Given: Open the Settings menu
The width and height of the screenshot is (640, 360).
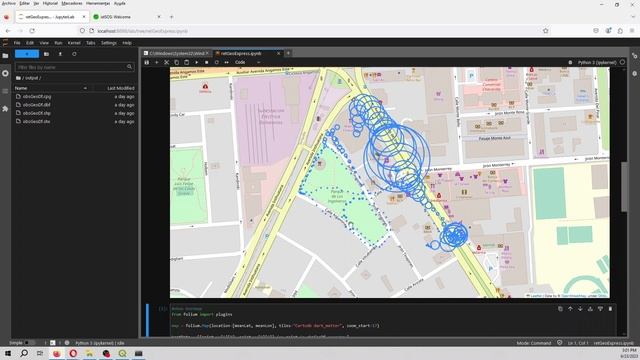Looking at the screenshot, I should coord(109,43).
